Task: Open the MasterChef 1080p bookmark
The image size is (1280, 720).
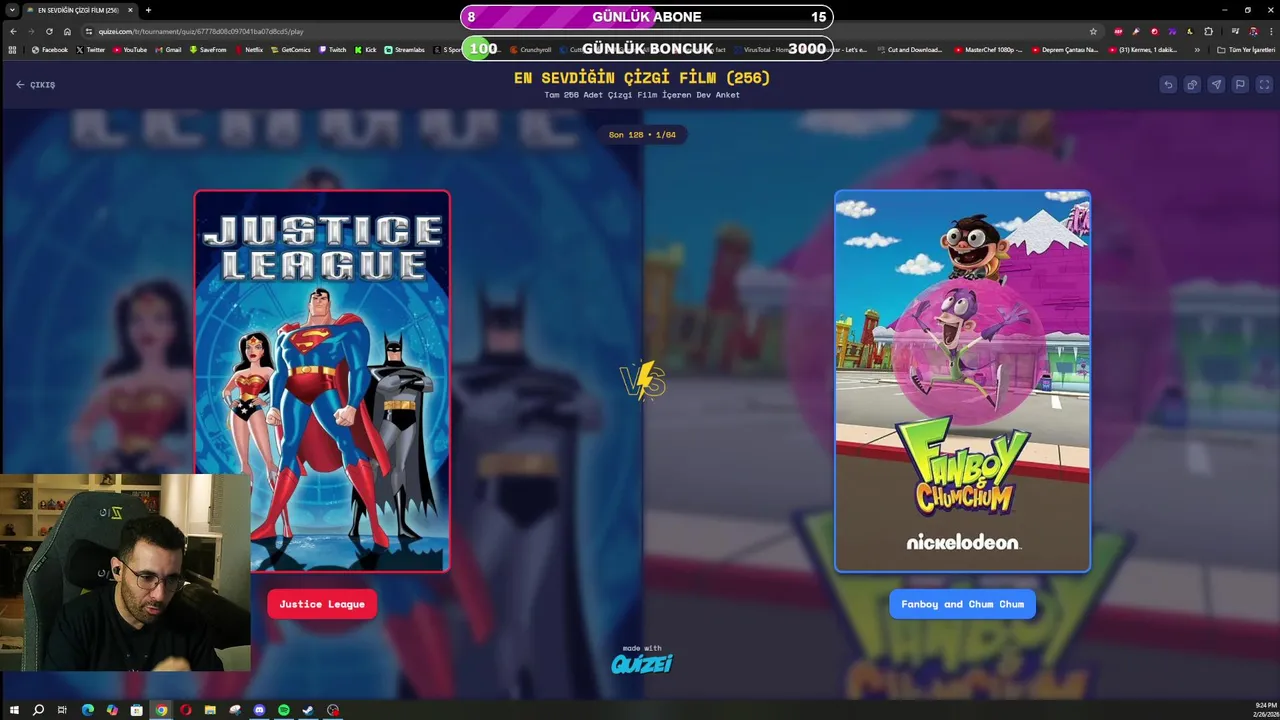Action: coord(988,49)
